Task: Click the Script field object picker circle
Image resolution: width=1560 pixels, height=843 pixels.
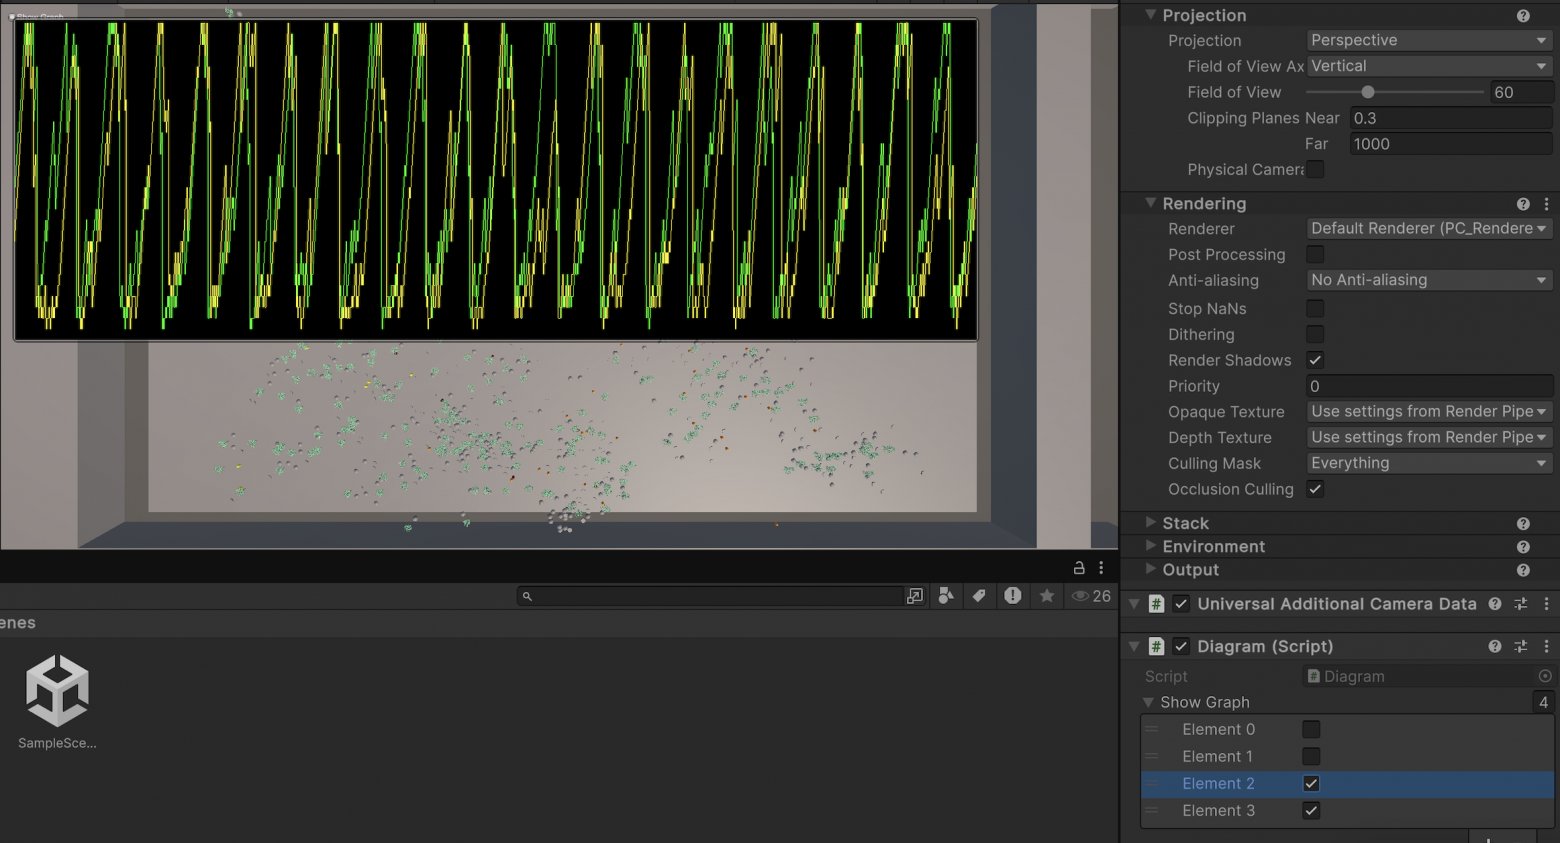Action: coord(1545,677)
